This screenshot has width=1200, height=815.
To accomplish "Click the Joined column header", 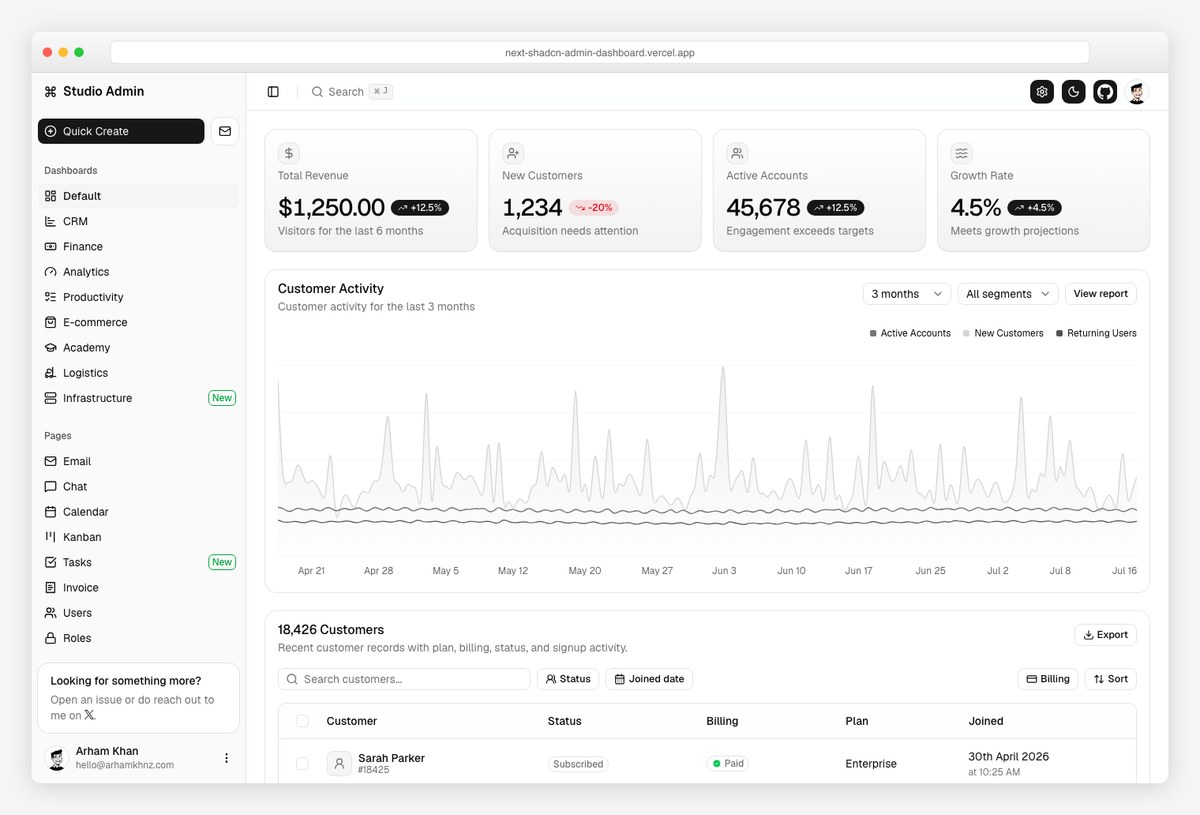I will [x=986, y=721].
